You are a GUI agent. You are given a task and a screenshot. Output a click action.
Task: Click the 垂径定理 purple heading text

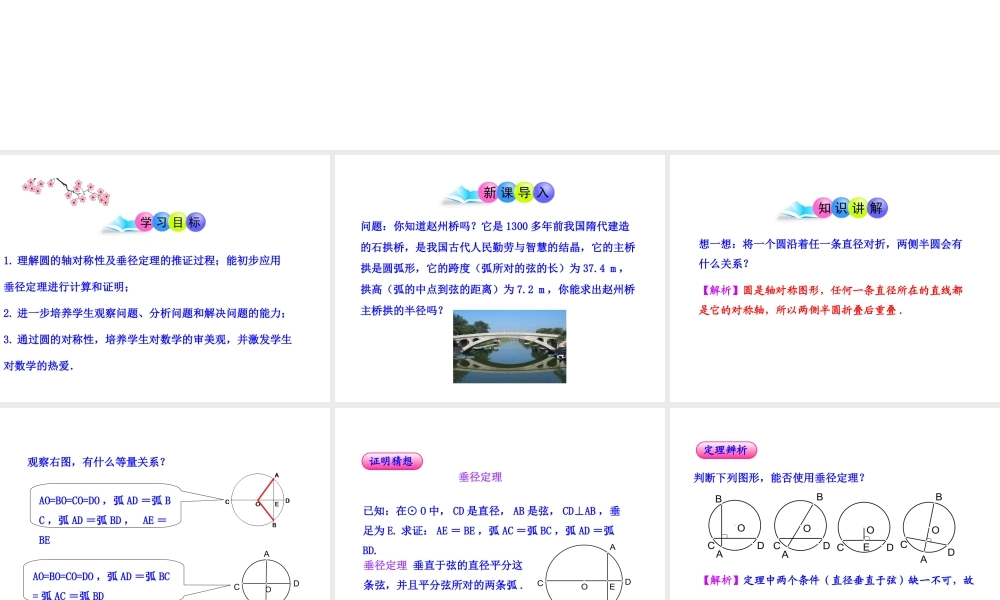(x=480, y=477)
